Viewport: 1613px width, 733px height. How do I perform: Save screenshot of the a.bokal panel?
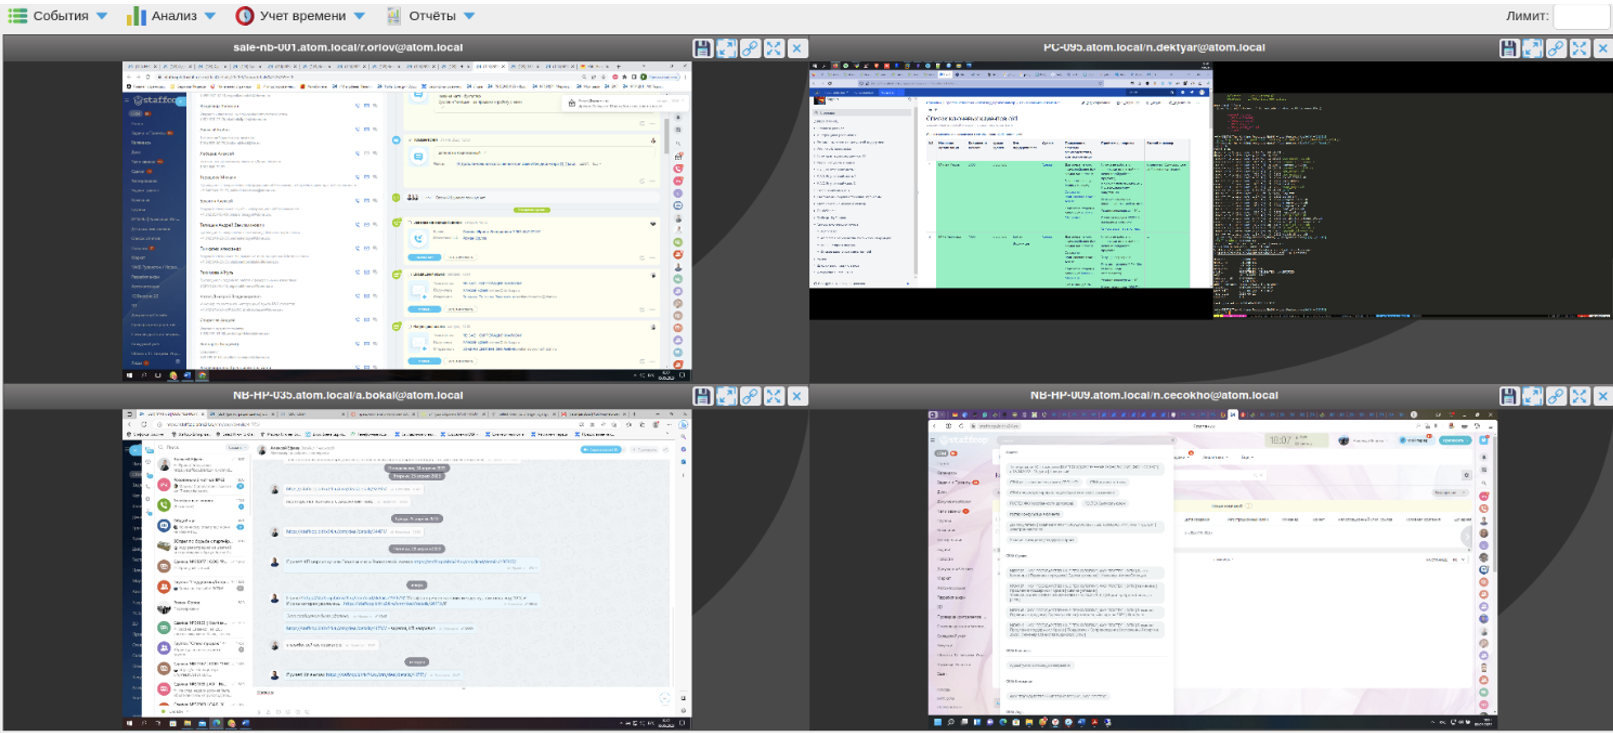(703, 396)
